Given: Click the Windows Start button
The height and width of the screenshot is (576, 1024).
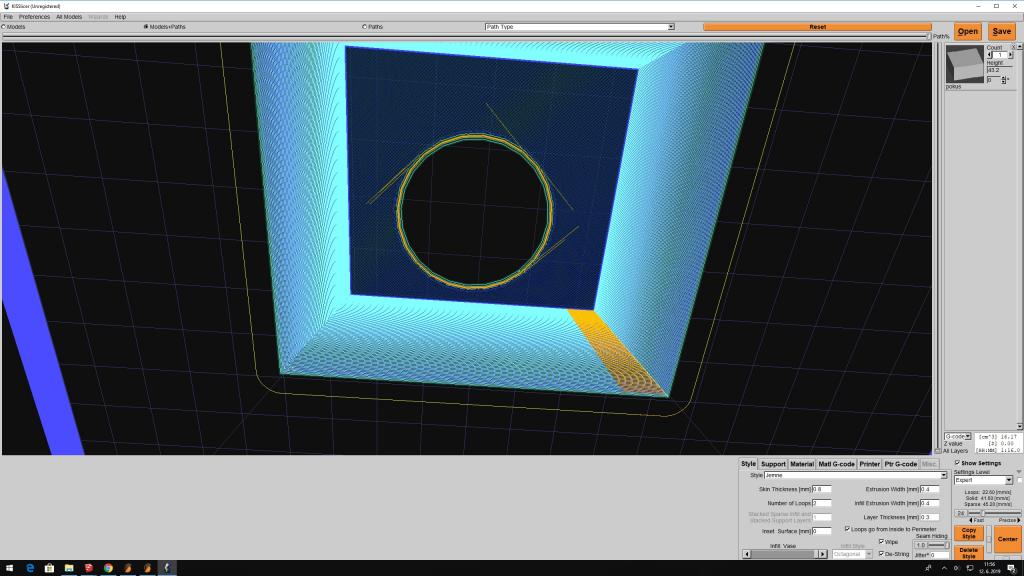Looking at the screenshot, I should click(x=9, y=568).
